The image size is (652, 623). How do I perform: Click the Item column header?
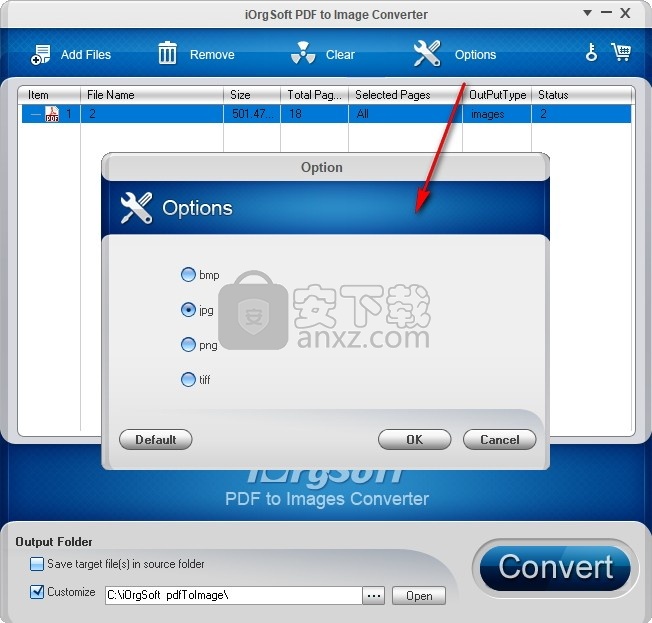(49, 95)
